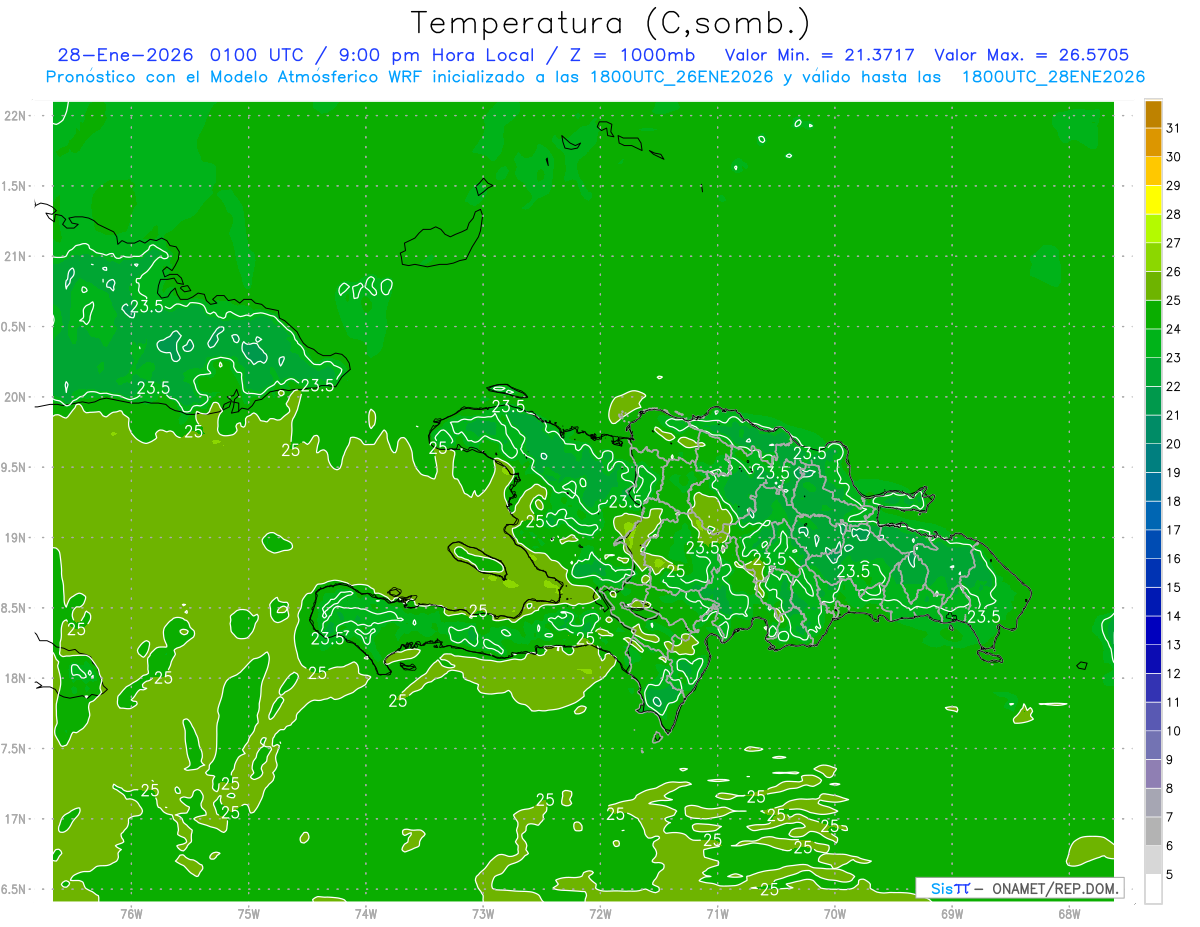Click the '20N' latitude axis label

tap(17, 397)
